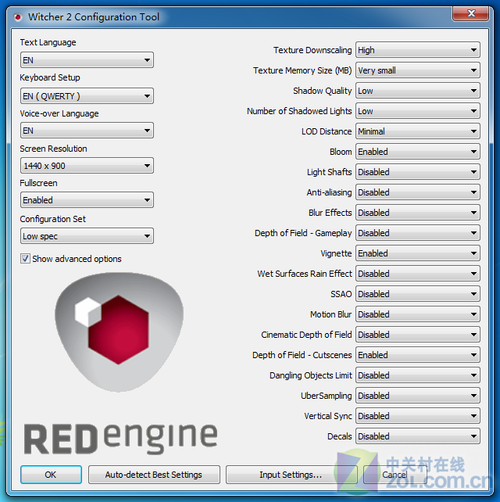The image size is (500, 502).
Task: Click the OK button
Action: [x=51, y=475]
